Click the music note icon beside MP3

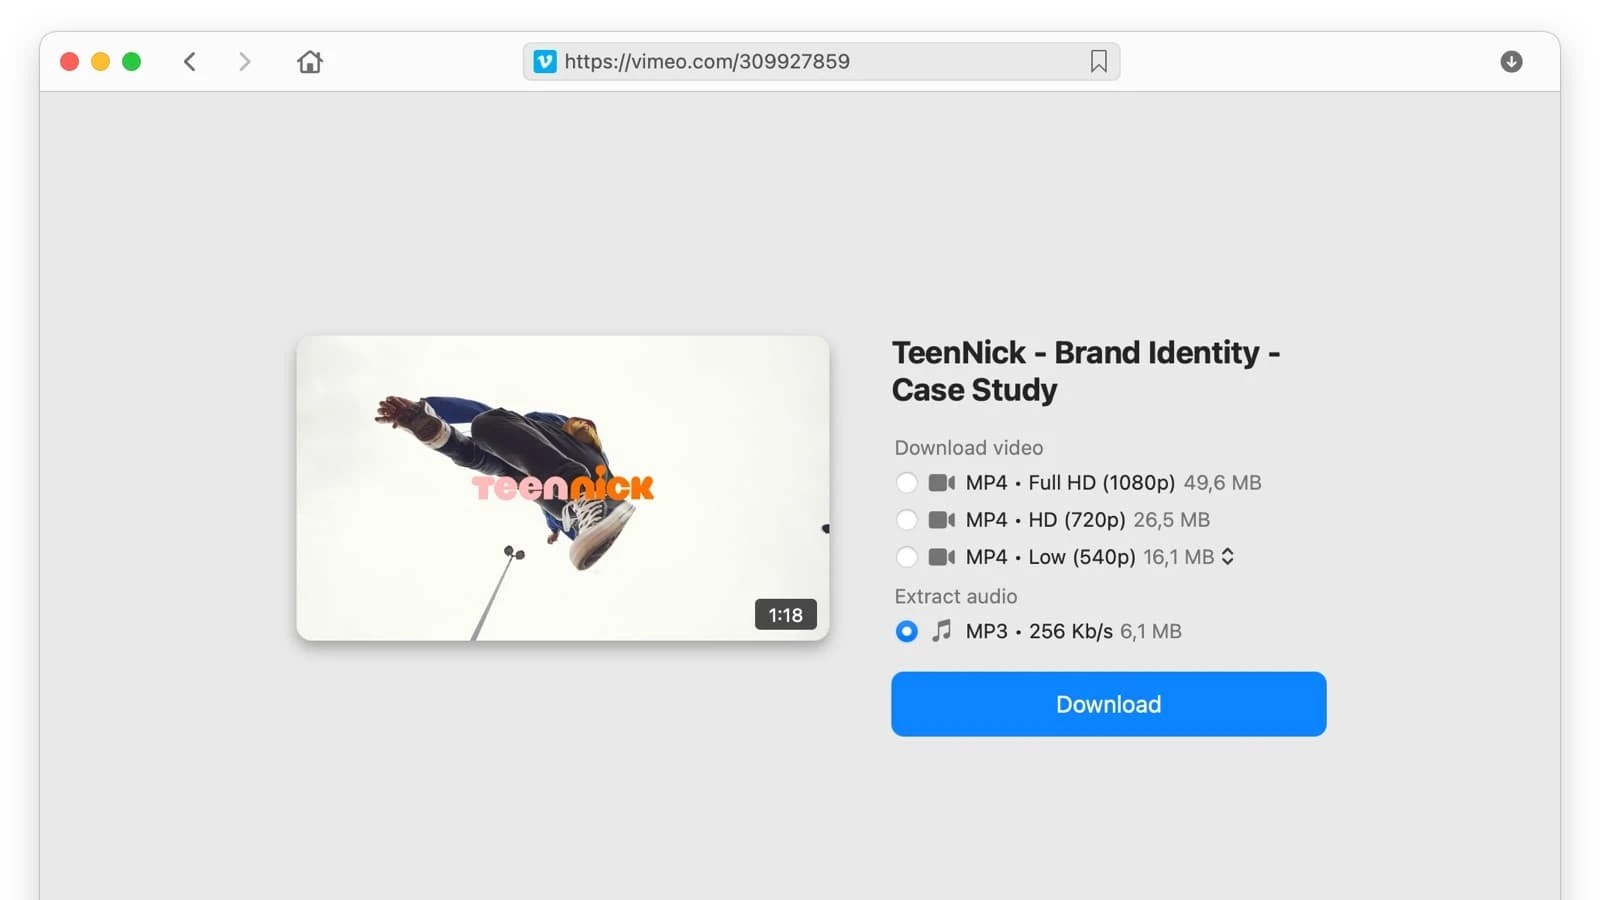(941, 631)
